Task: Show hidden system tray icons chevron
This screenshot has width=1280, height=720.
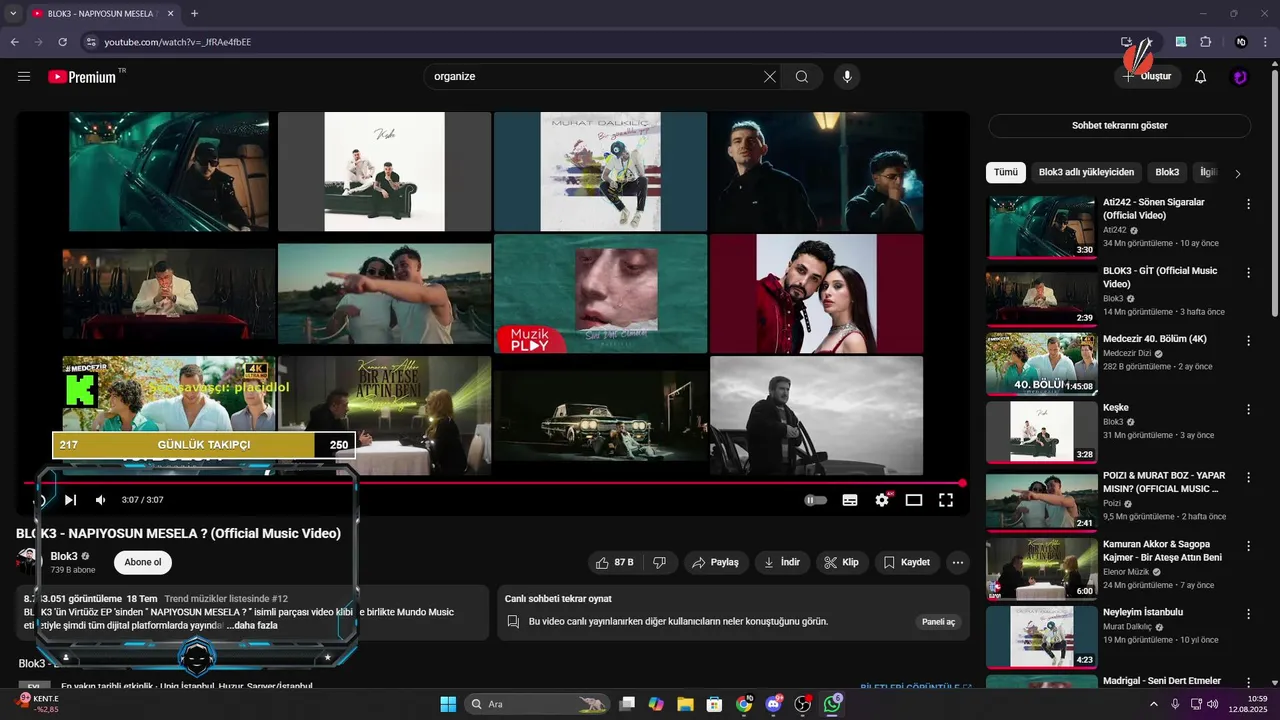Action: click(x=1154, y=704)
